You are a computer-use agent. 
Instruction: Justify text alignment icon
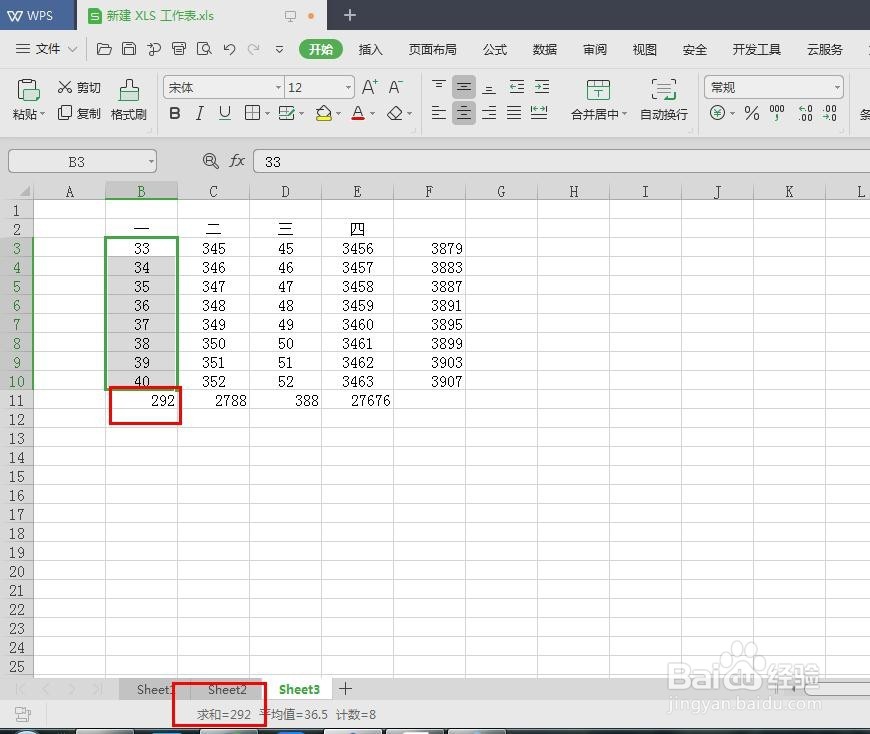[x=514, y=113]
